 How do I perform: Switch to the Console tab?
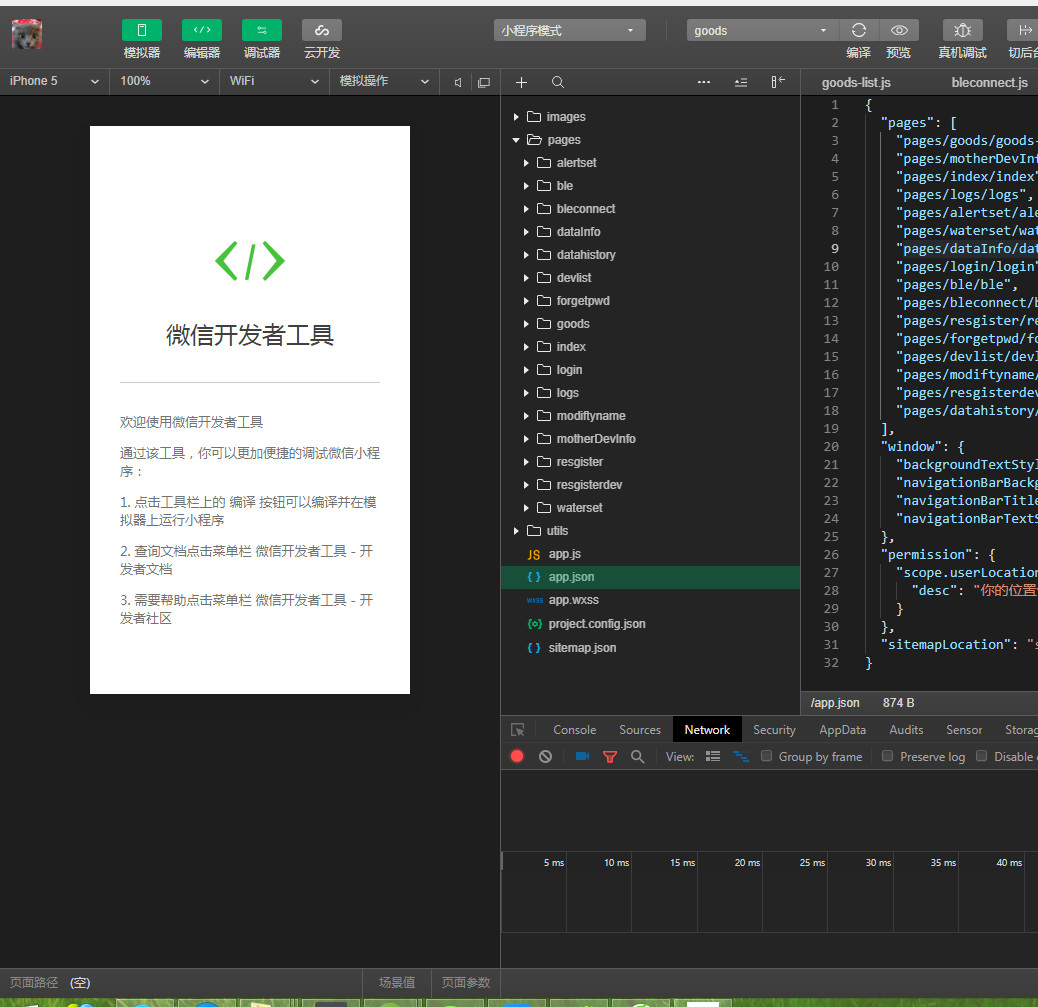[575, 730]
